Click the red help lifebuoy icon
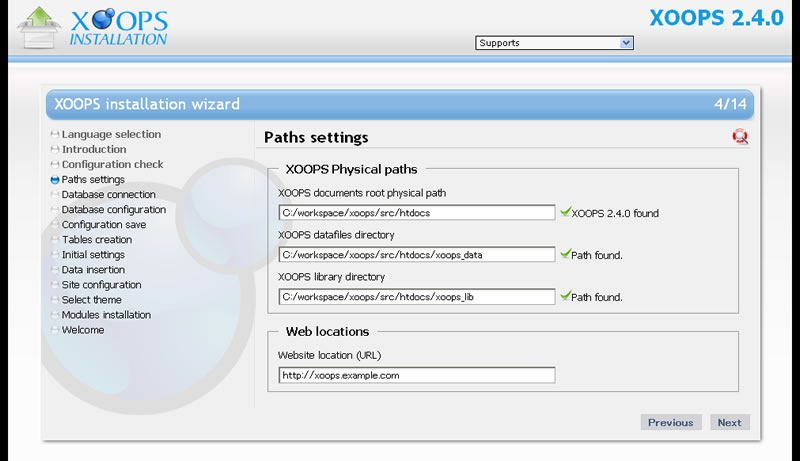This screenshot has width=800, height=461. tap(740, 136)
